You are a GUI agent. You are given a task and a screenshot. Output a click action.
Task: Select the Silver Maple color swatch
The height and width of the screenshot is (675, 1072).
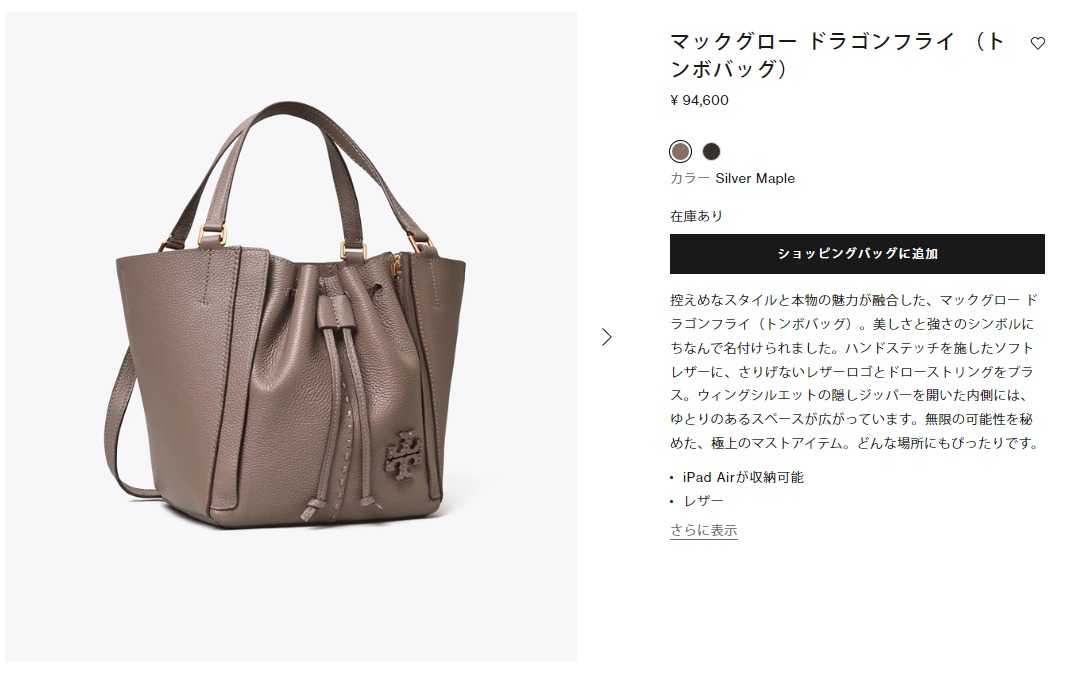click(680, 151)
